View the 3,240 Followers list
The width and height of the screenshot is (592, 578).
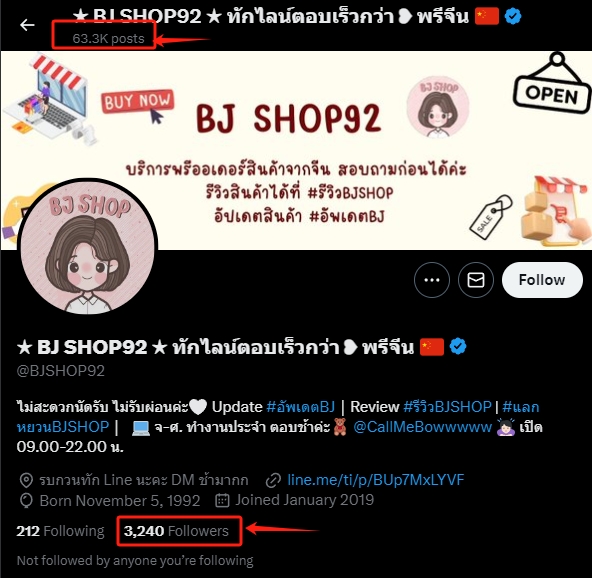pos(176,531)
